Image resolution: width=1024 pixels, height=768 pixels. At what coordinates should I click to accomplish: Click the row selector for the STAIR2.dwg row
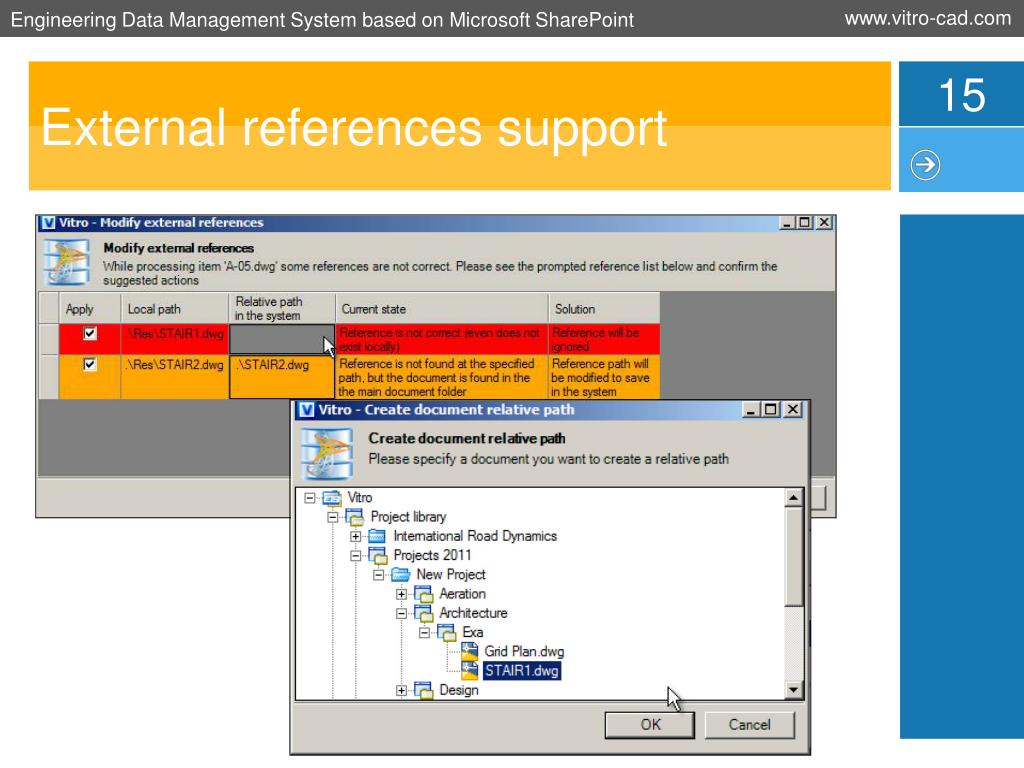49,377
